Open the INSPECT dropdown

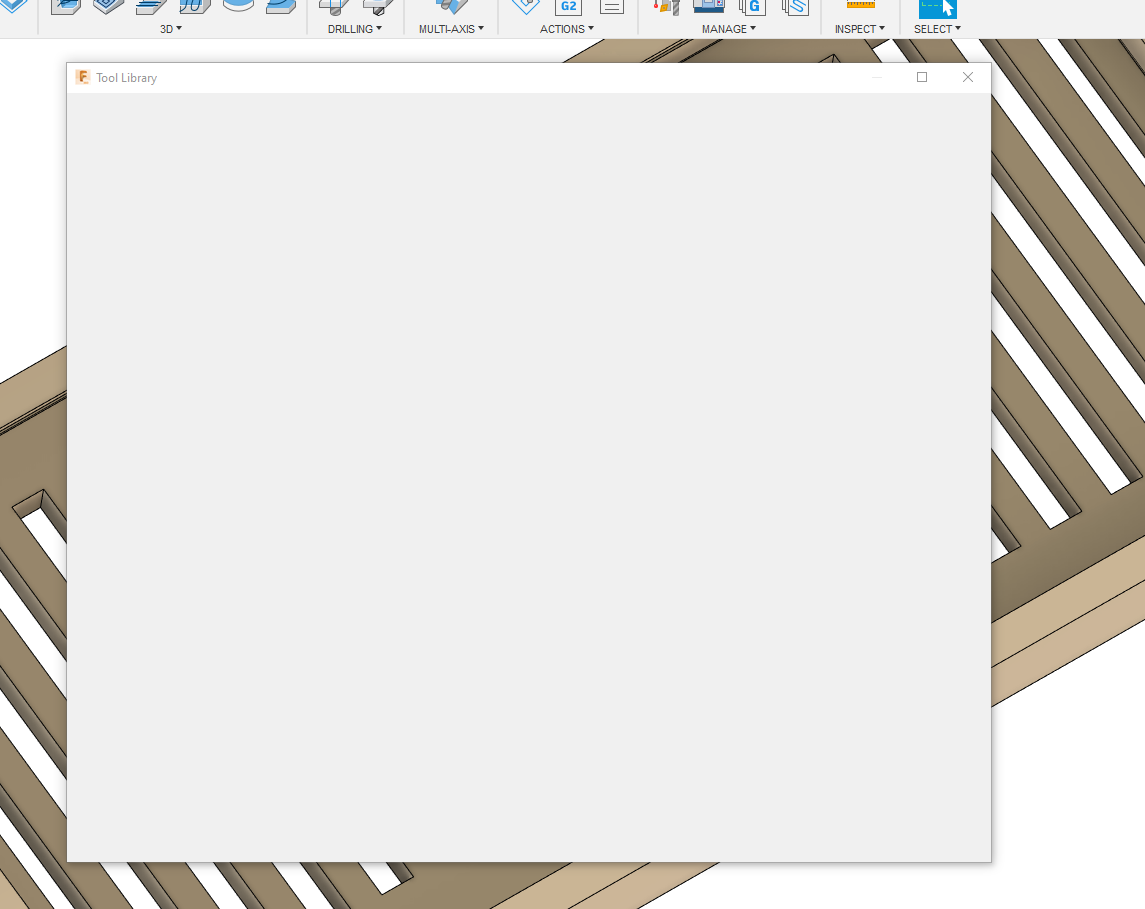(x=859, y=29)
